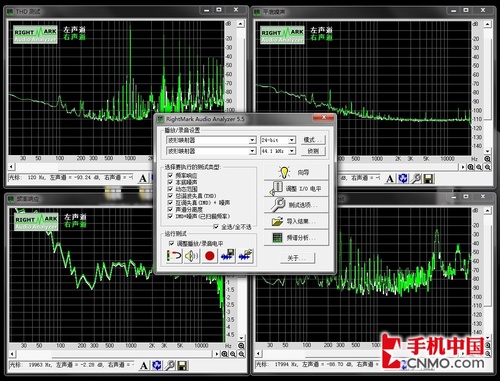This screenshot has height=381, width=500.
Task: Click wrench icon in 频率响应 window
Action: [170, 366]
